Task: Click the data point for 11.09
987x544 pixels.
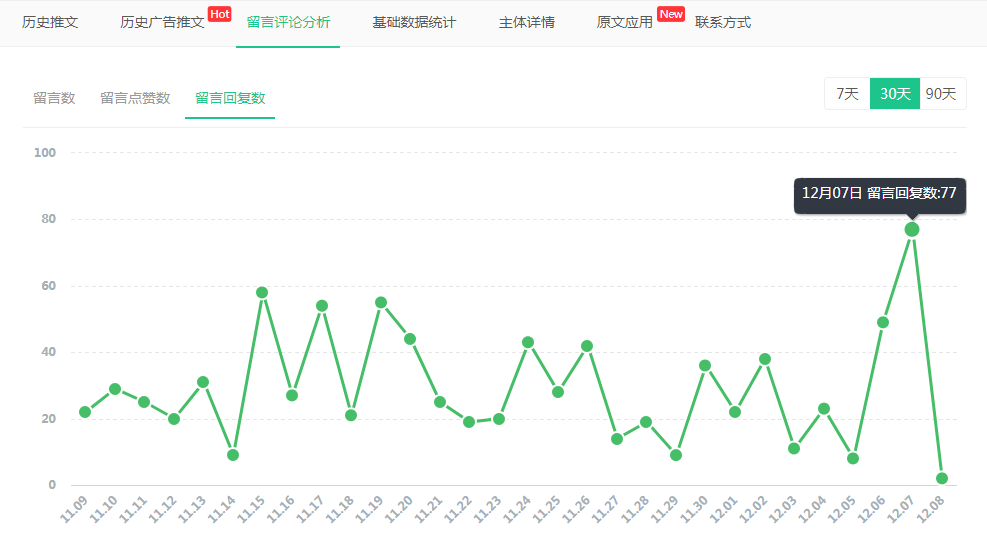Action: [85, 412]
